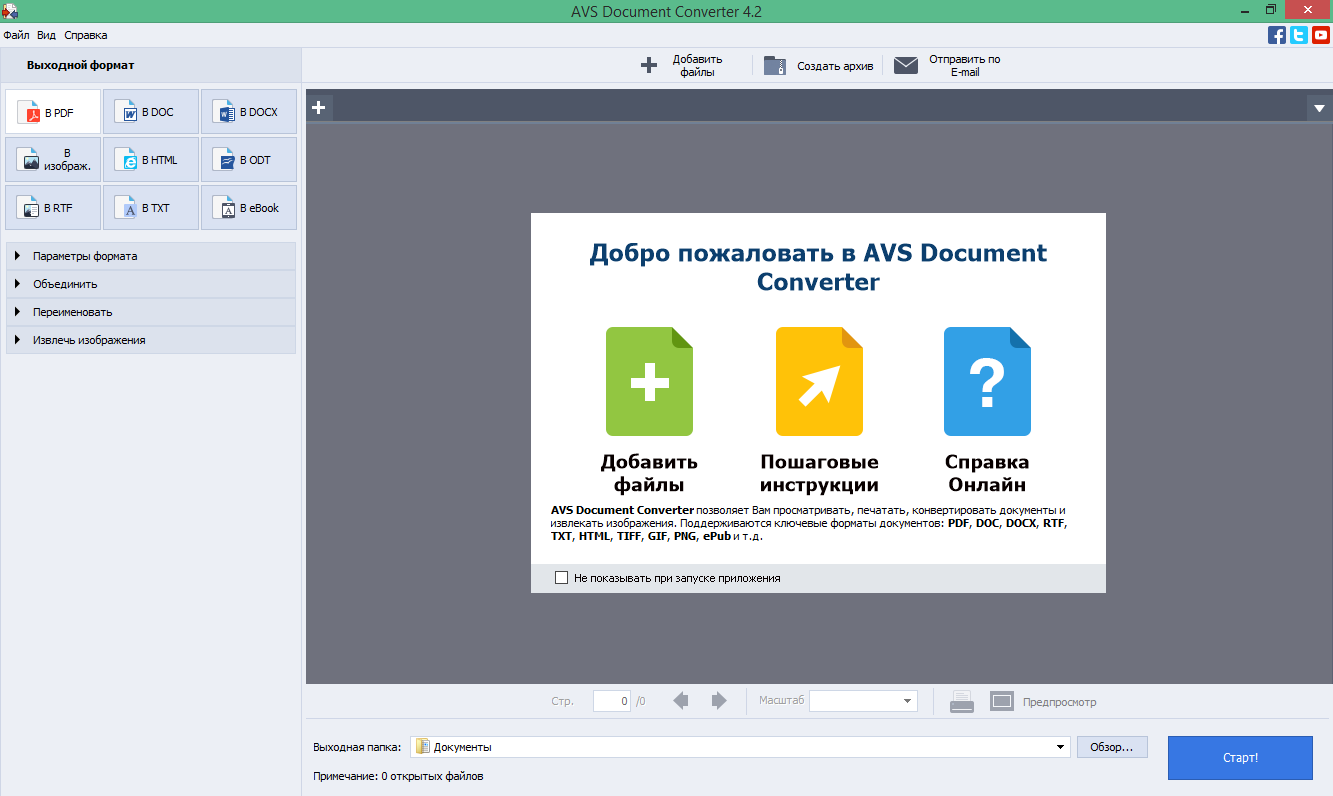1333x796 pixels.
Task: Click the Предпросмотр preview icon
Action: click(1002, 701)
